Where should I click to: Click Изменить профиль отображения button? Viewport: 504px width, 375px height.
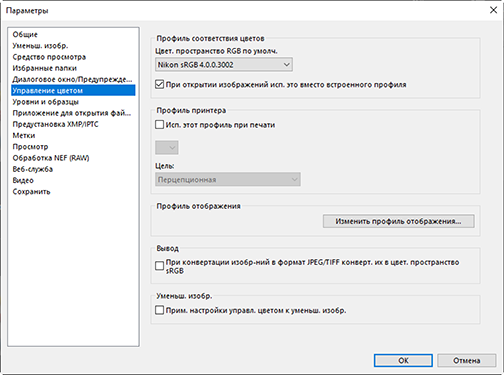click(x=398, y=221)
